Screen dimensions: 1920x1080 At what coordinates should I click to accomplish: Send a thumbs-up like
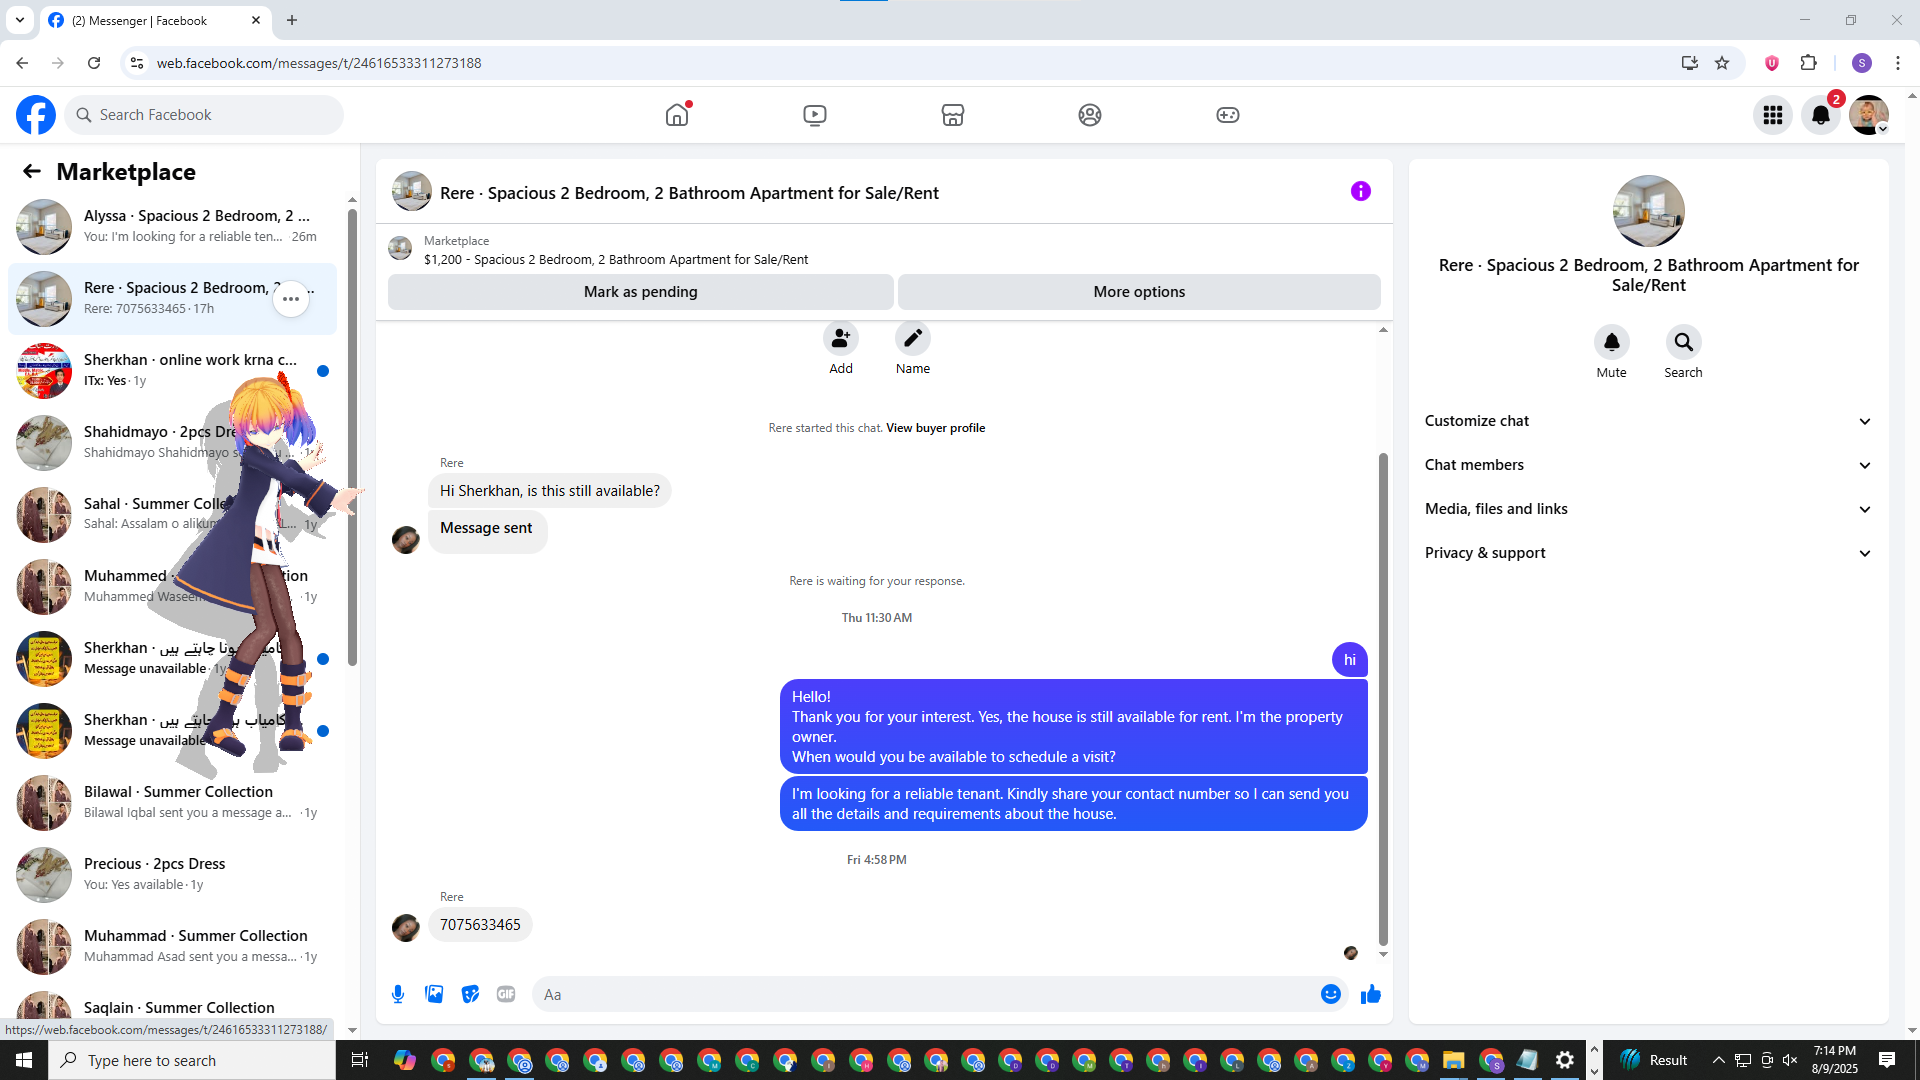coord(1371,994)
